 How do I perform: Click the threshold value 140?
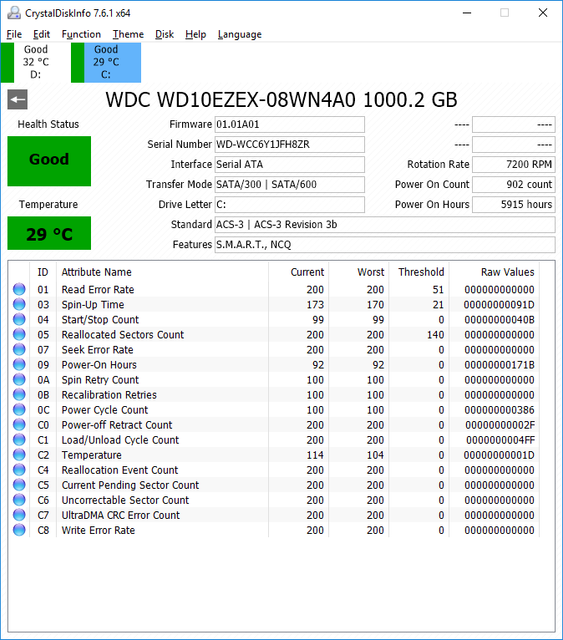(x=435, y=335)
